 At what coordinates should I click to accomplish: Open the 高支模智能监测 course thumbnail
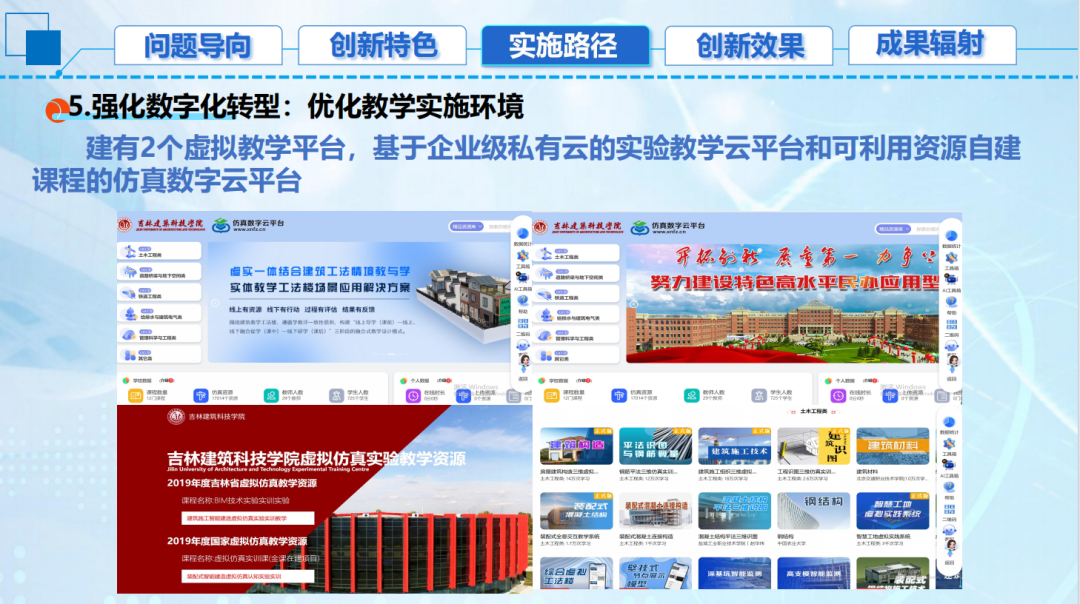pos(813,574)
